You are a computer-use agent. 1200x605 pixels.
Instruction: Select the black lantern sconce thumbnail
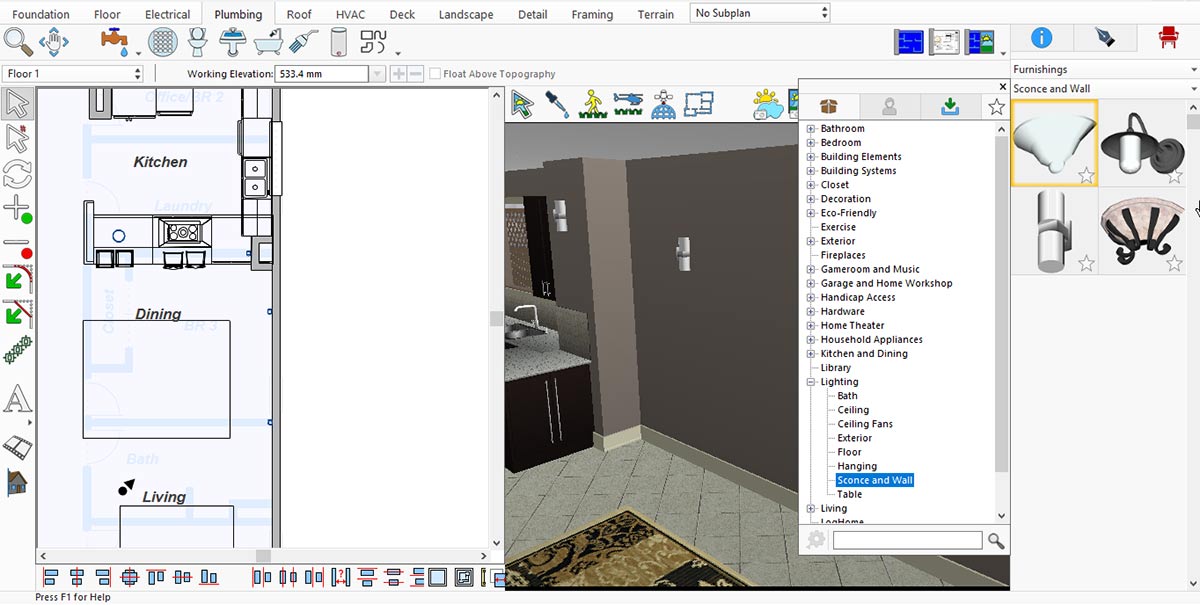(1142, 144)
